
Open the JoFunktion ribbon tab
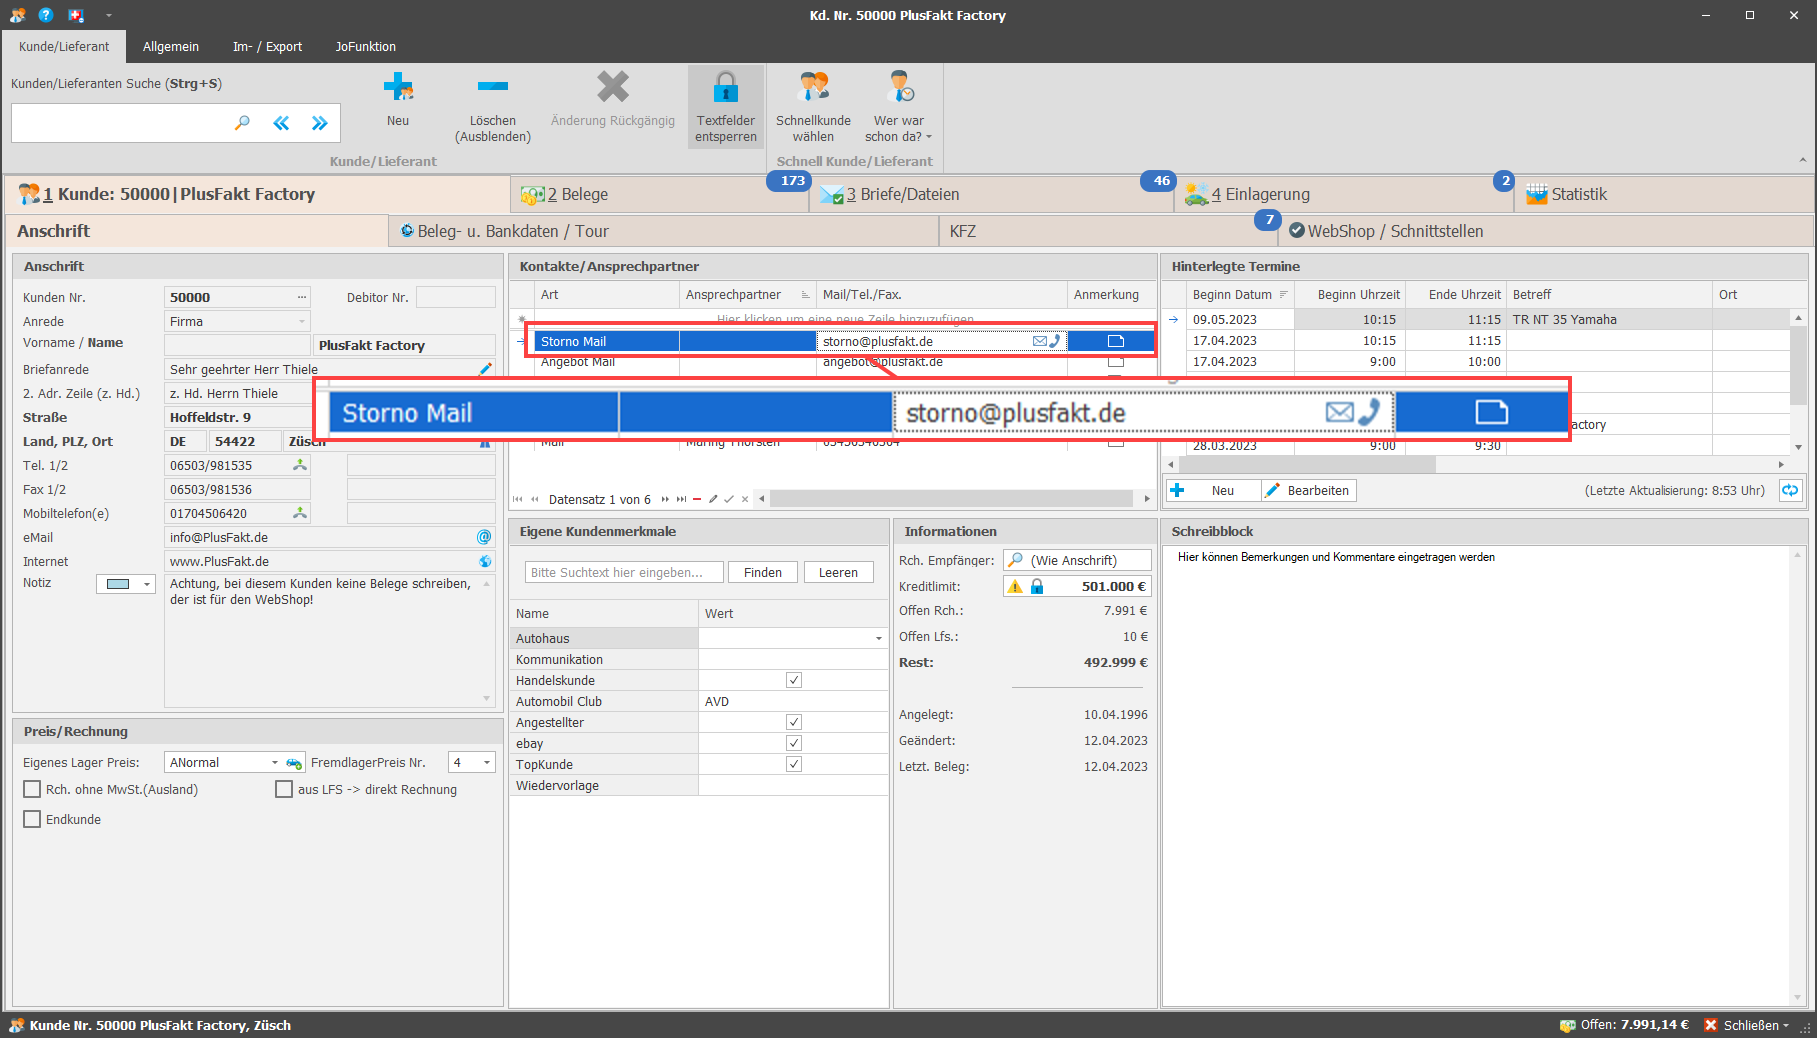click(366, 47)
